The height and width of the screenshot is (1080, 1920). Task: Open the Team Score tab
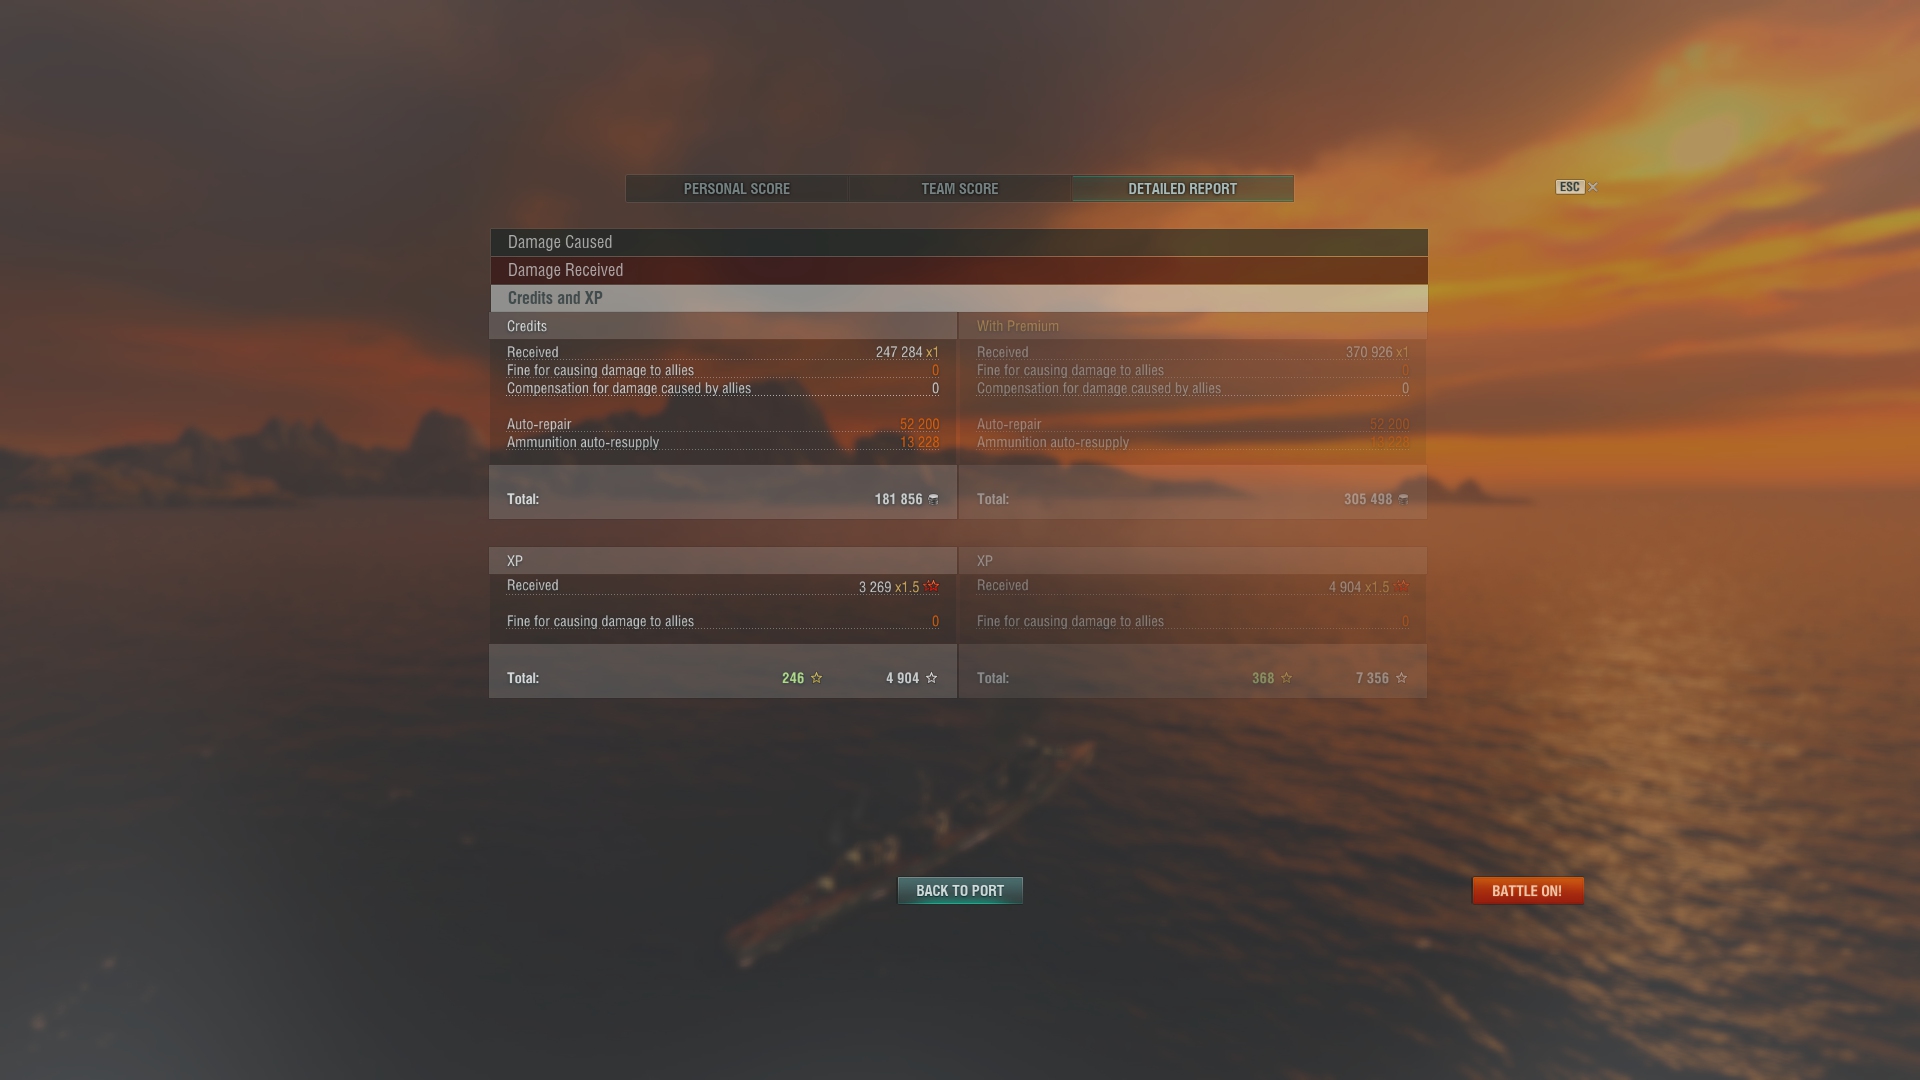tap(960, 189)
